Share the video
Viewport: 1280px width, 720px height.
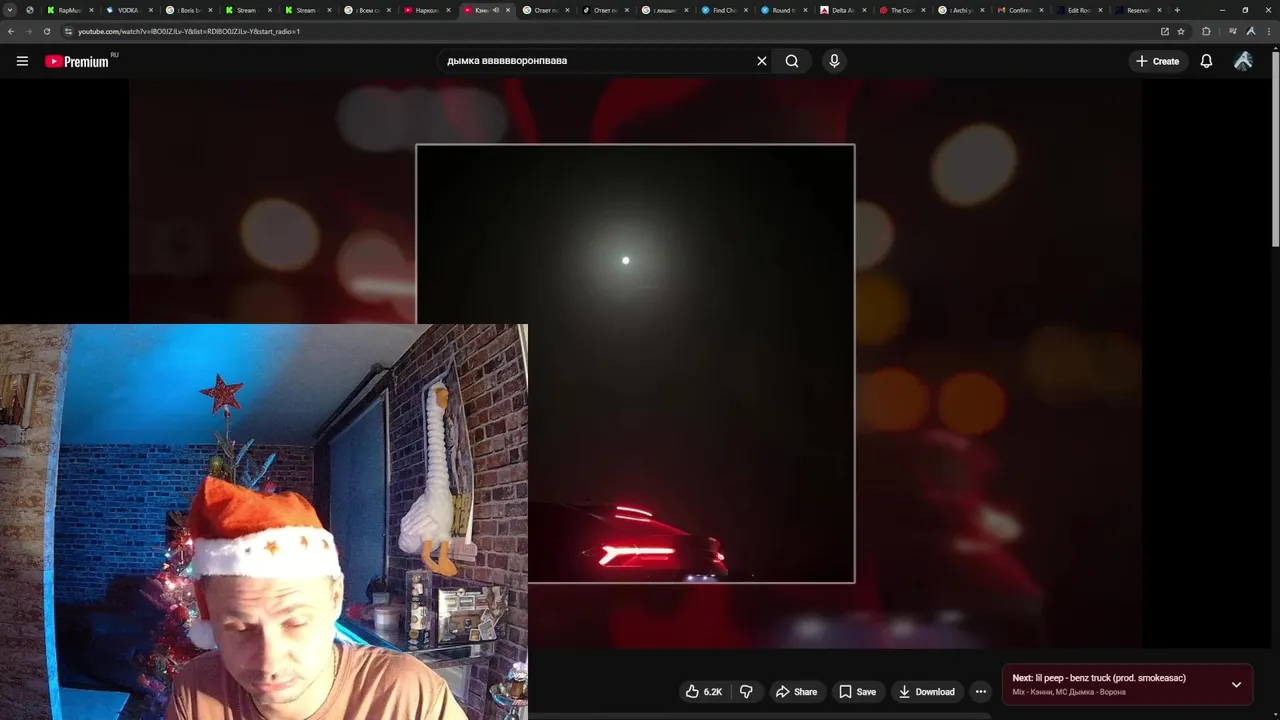click(x=796, y=692)
